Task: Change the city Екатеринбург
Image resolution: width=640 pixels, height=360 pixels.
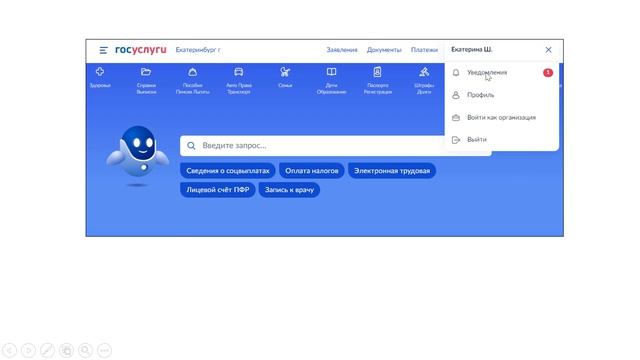Action: point(198,50)
